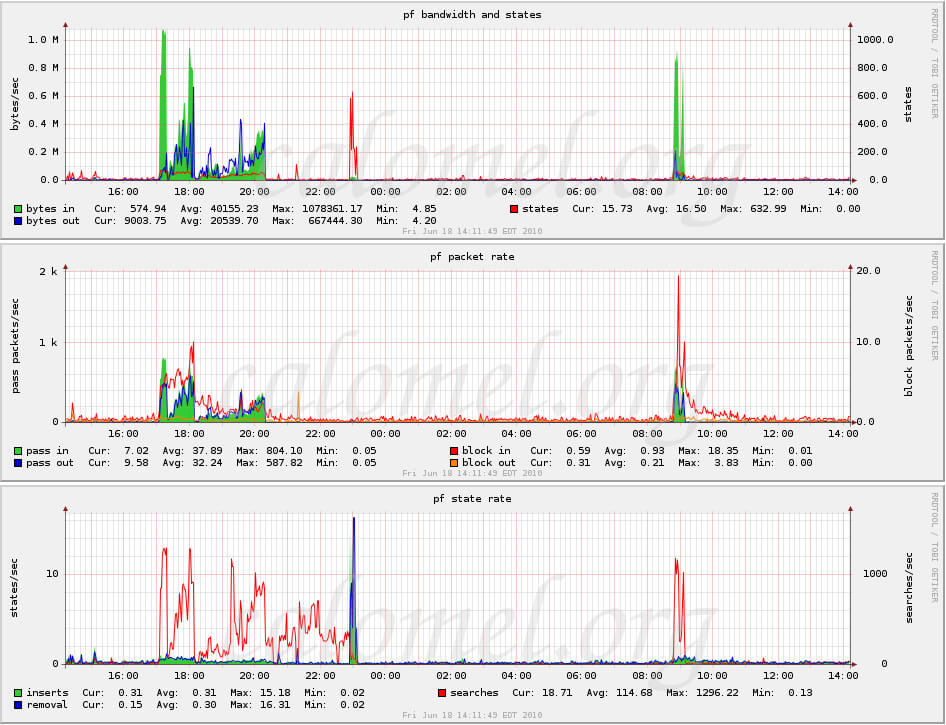Click the 08:00 time label on state rate graph
The height and width of the screenshot is (725, 946).
[x=647, y=676]
